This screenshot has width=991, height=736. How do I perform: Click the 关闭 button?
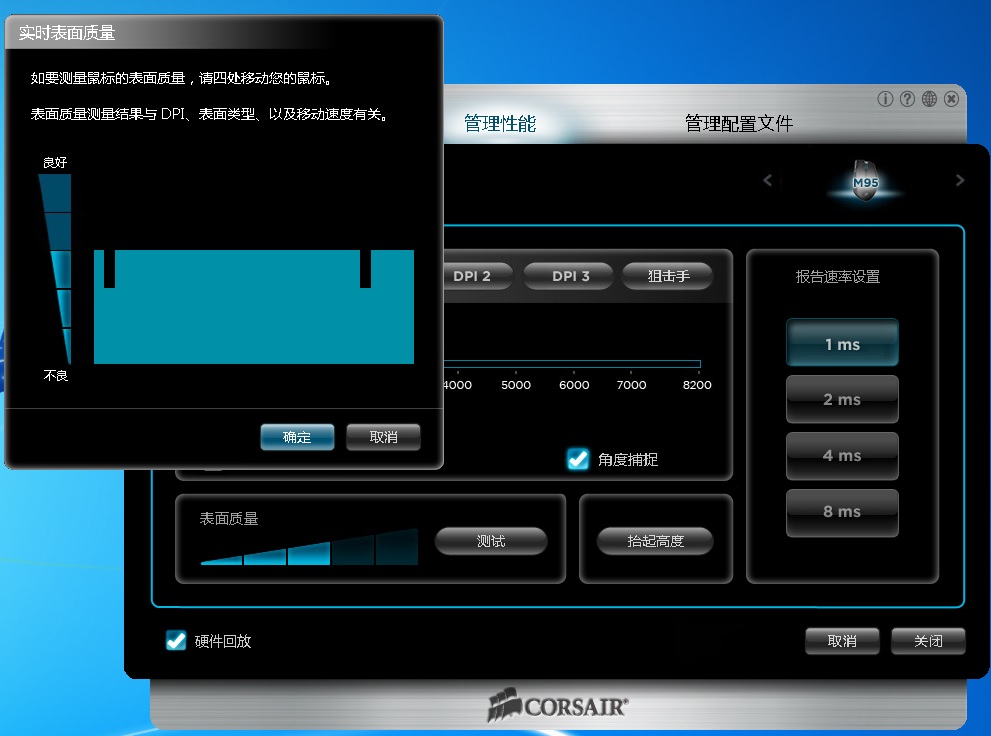(928, 641)
